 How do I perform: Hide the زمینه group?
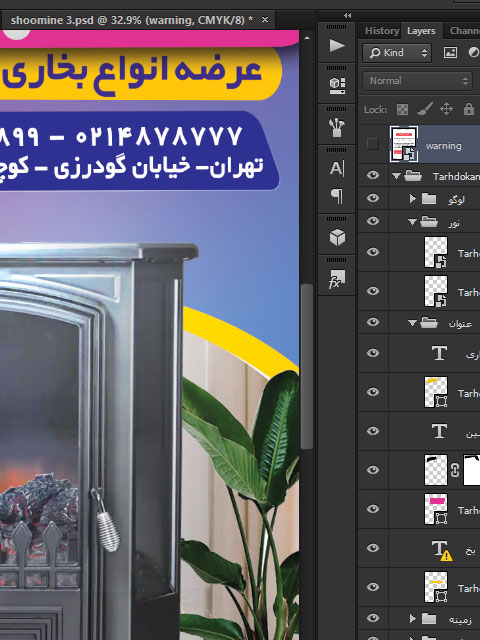[x=373, y=618]
